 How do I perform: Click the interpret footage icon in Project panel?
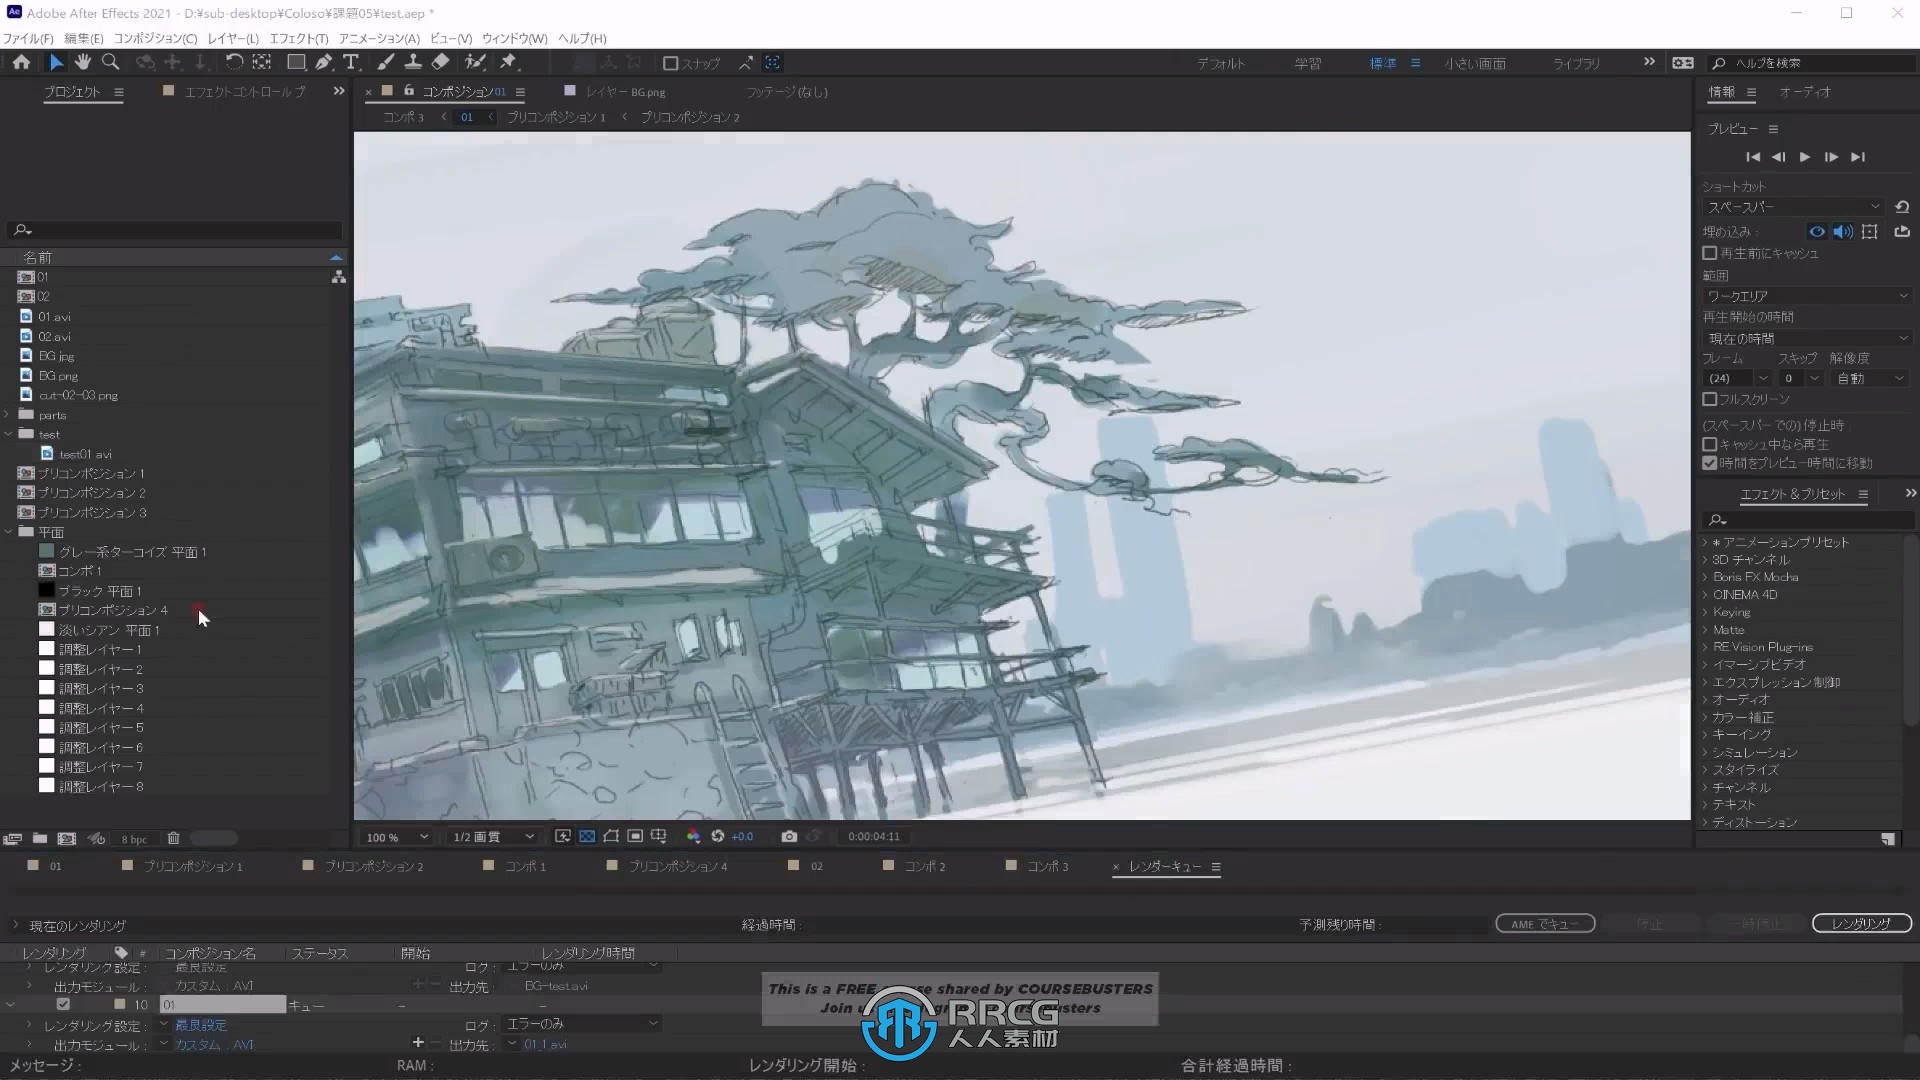click(x=13, y=838)
